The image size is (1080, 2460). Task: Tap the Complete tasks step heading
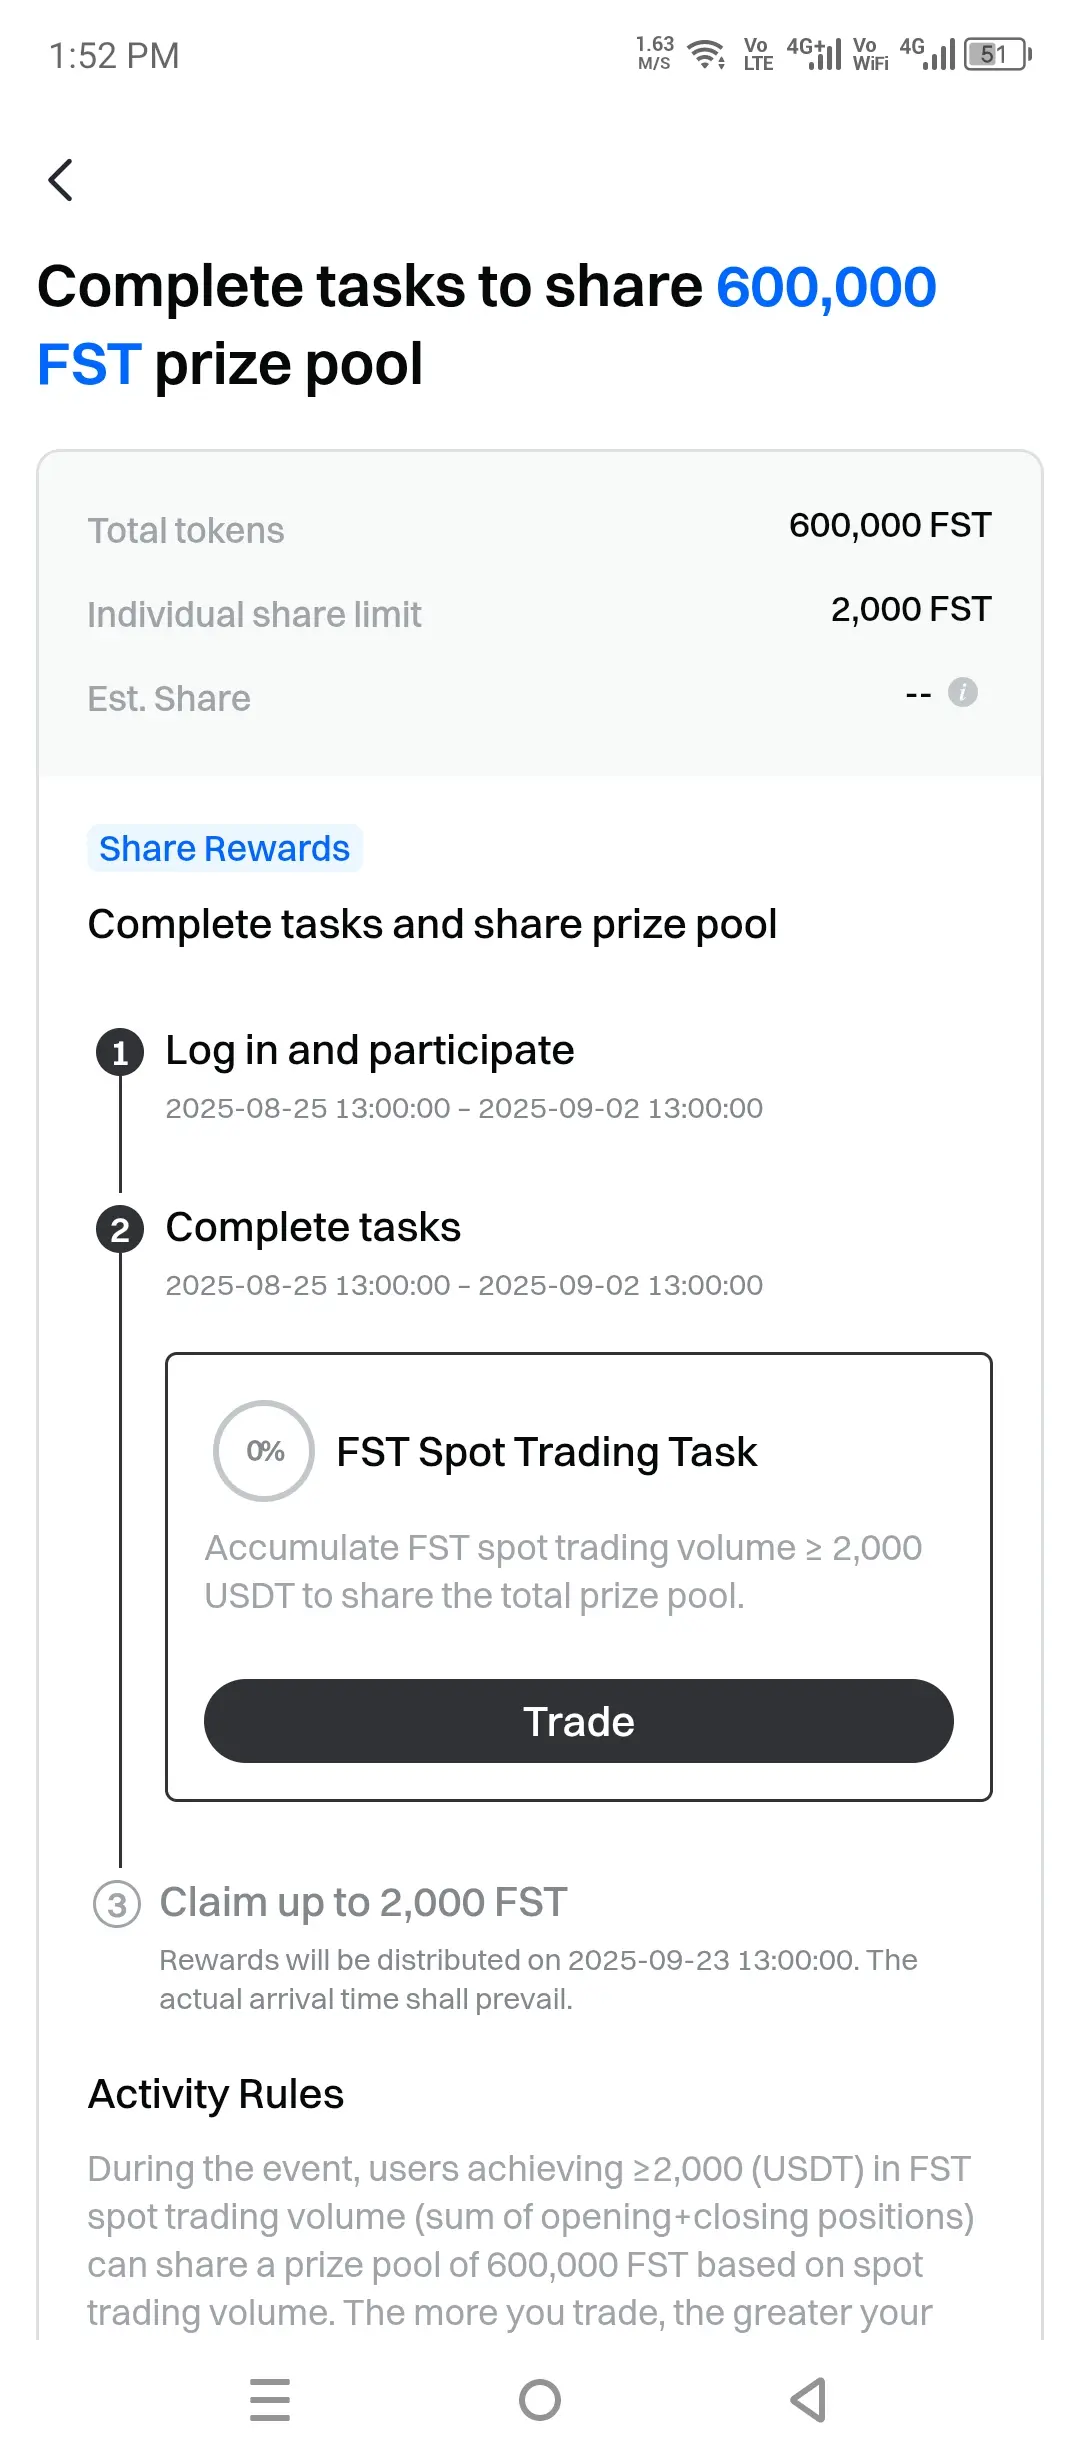(313, 1228)
